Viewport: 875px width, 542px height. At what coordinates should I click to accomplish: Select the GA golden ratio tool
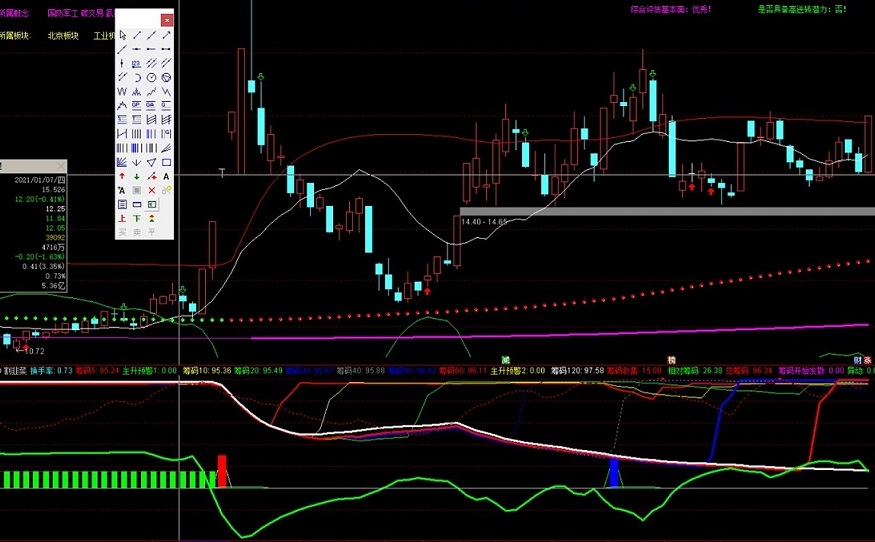click(151, 105)
